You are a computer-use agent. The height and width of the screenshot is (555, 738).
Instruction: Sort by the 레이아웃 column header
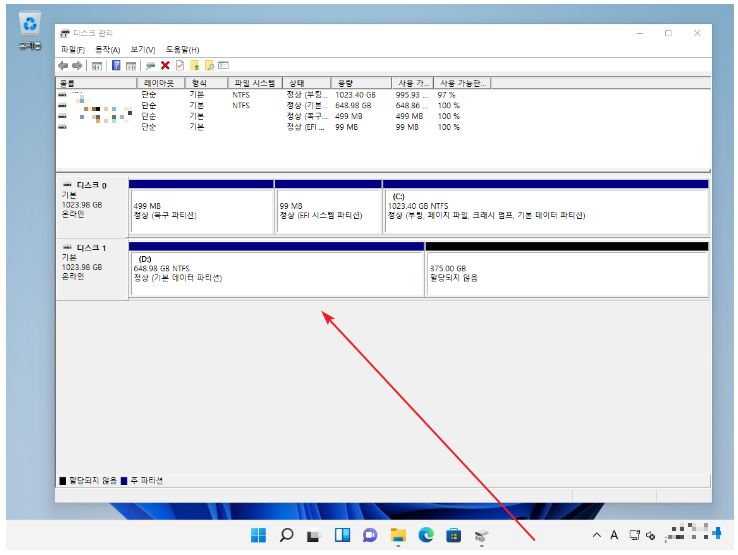161,83
